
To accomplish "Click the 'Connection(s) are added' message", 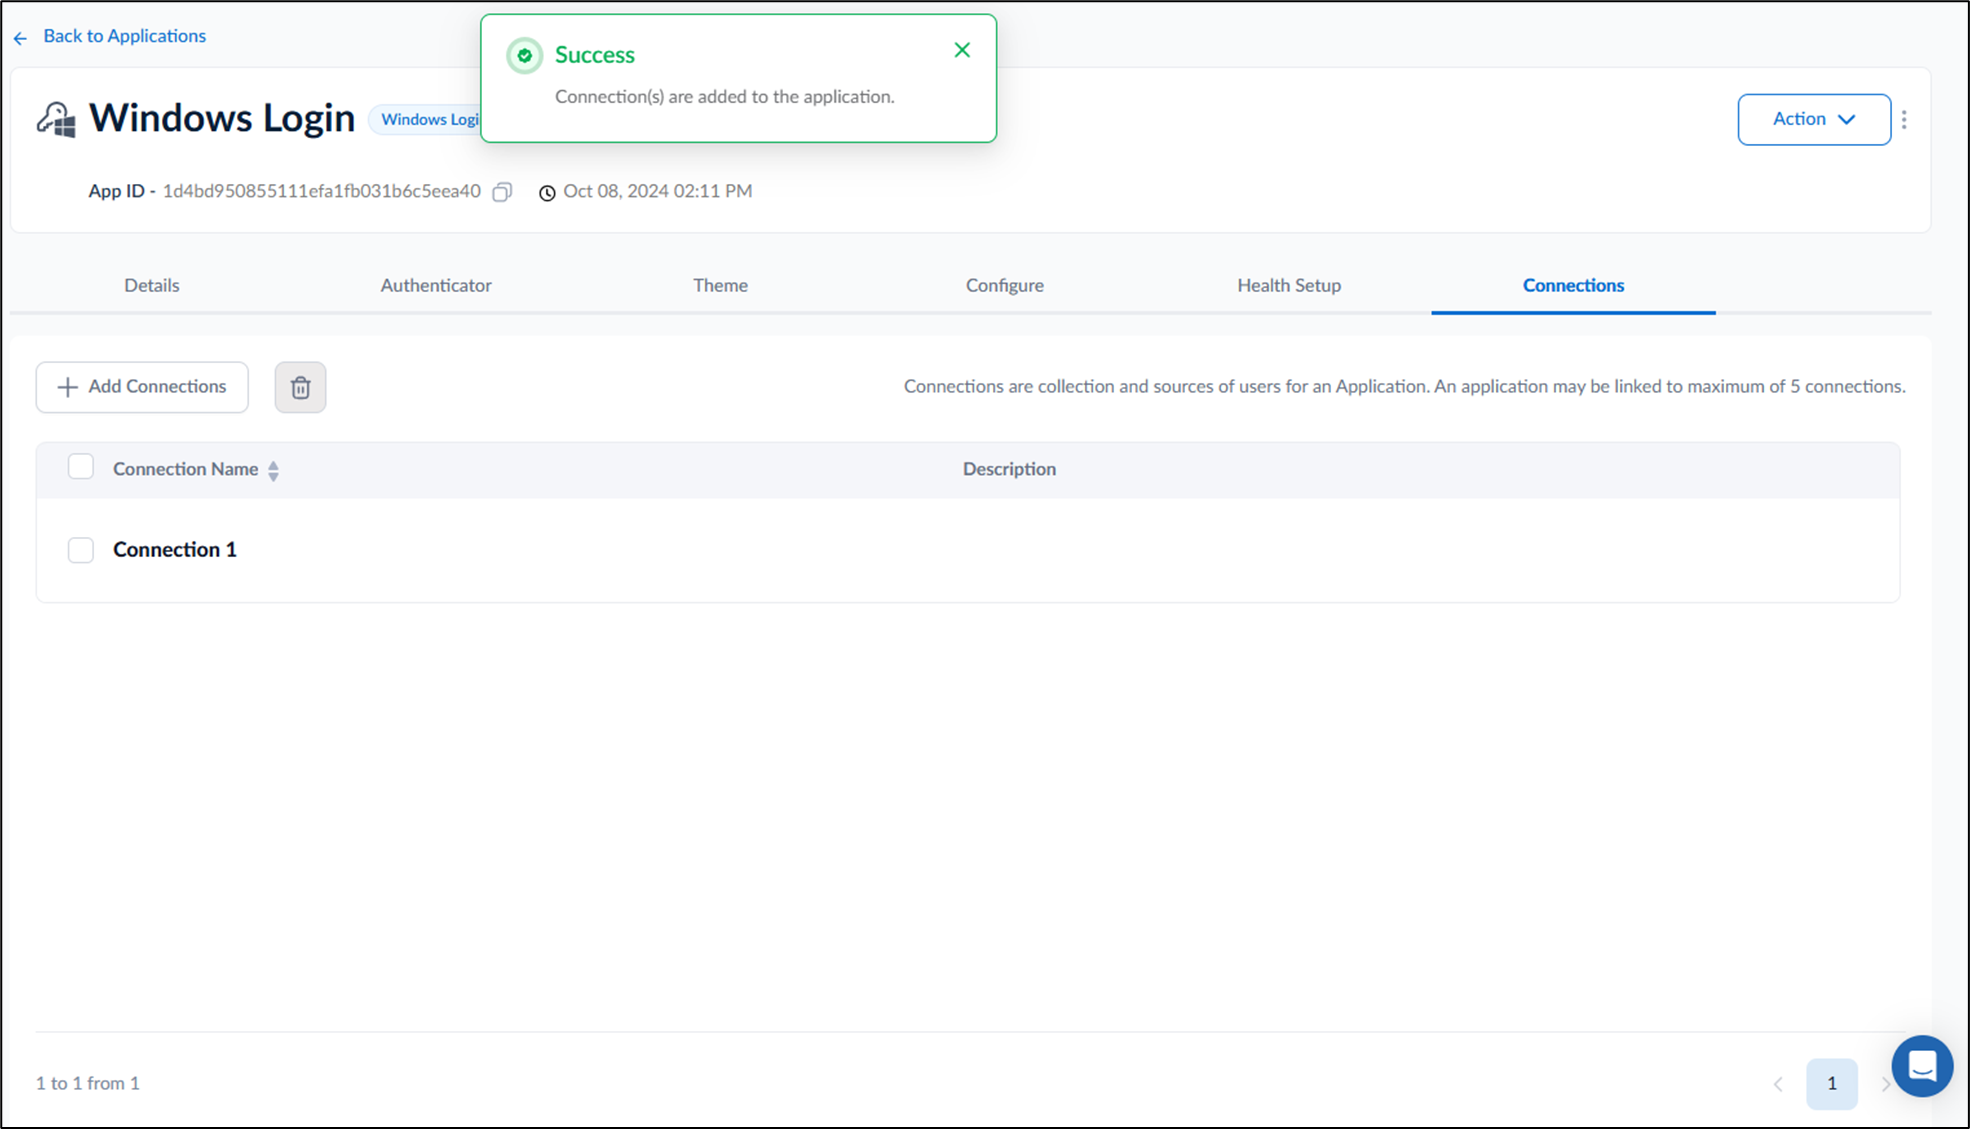I will pos(724,97).
